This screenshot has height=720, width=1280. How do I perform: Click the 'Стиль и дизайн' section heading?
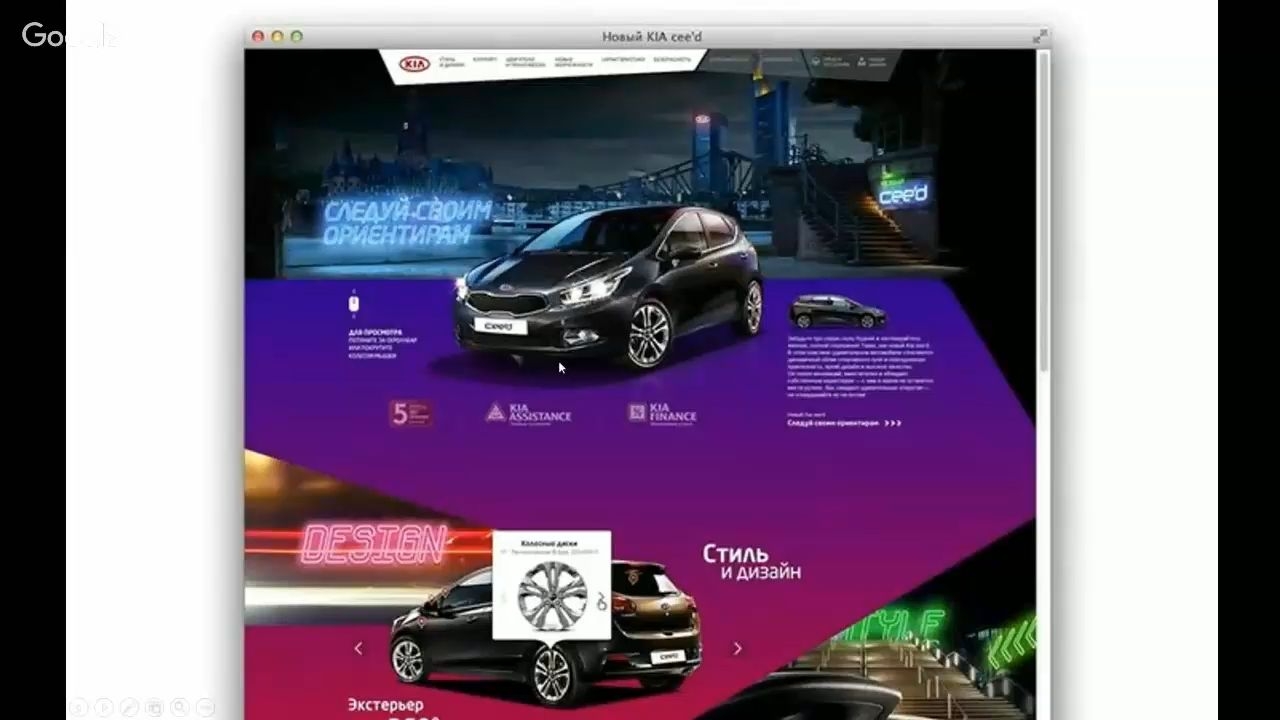click(x=752, y=562)
